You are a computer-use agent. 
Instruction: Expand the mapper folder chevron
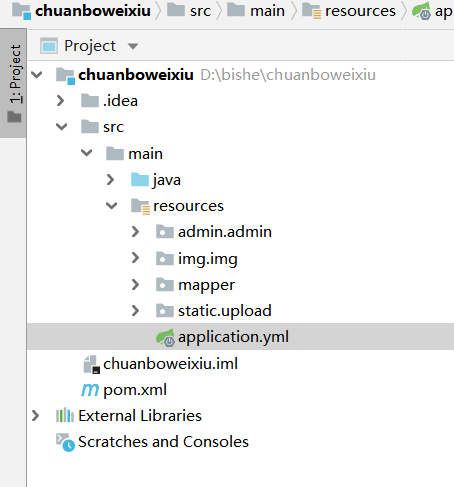coord(135,285)
